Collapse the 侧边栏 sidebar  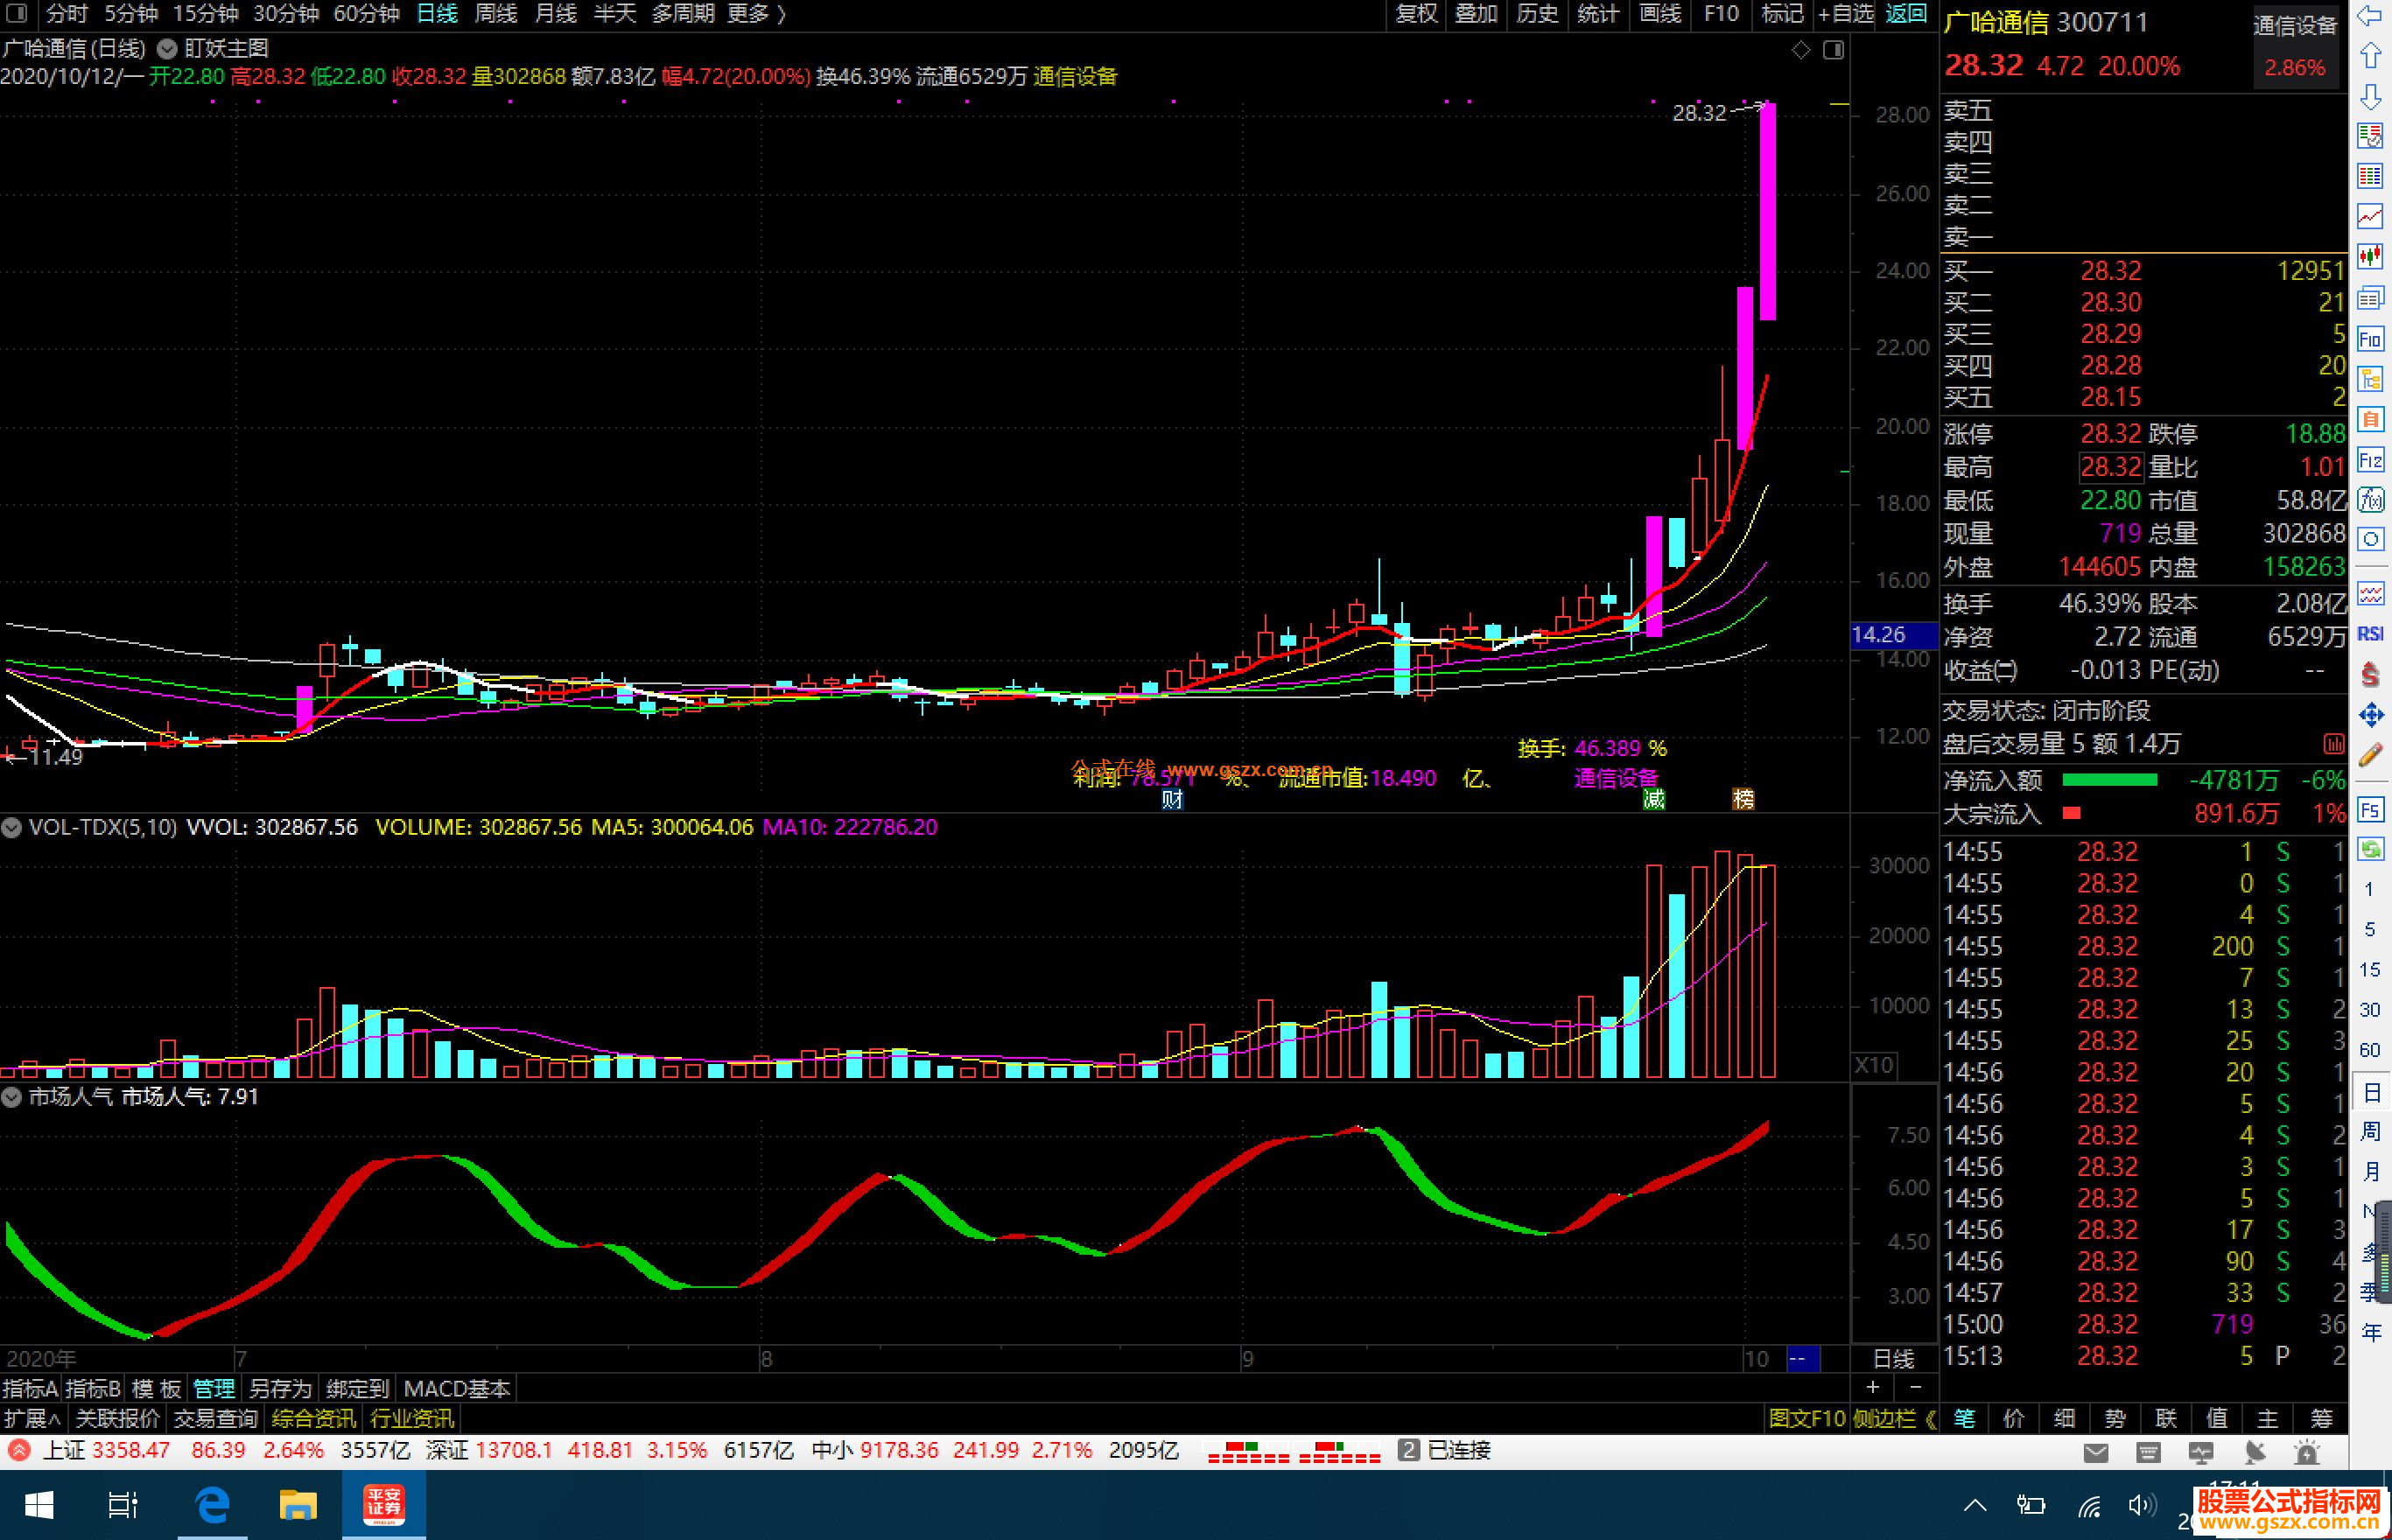(1894, 1419)
